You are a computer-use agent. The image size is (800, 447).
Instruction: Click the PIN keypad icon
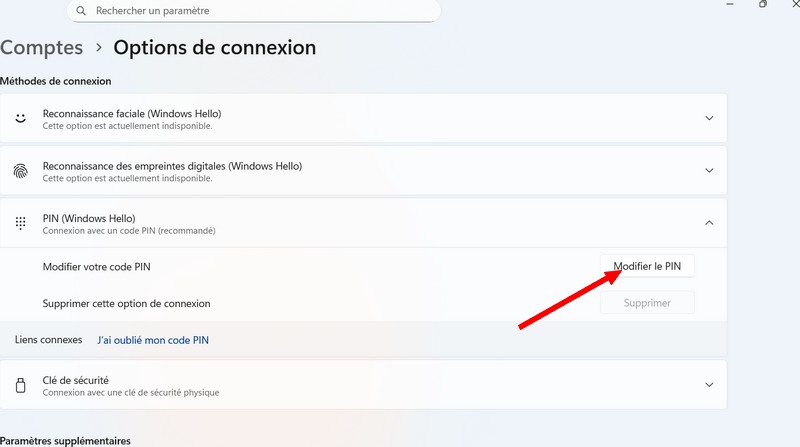click(20, 224)
